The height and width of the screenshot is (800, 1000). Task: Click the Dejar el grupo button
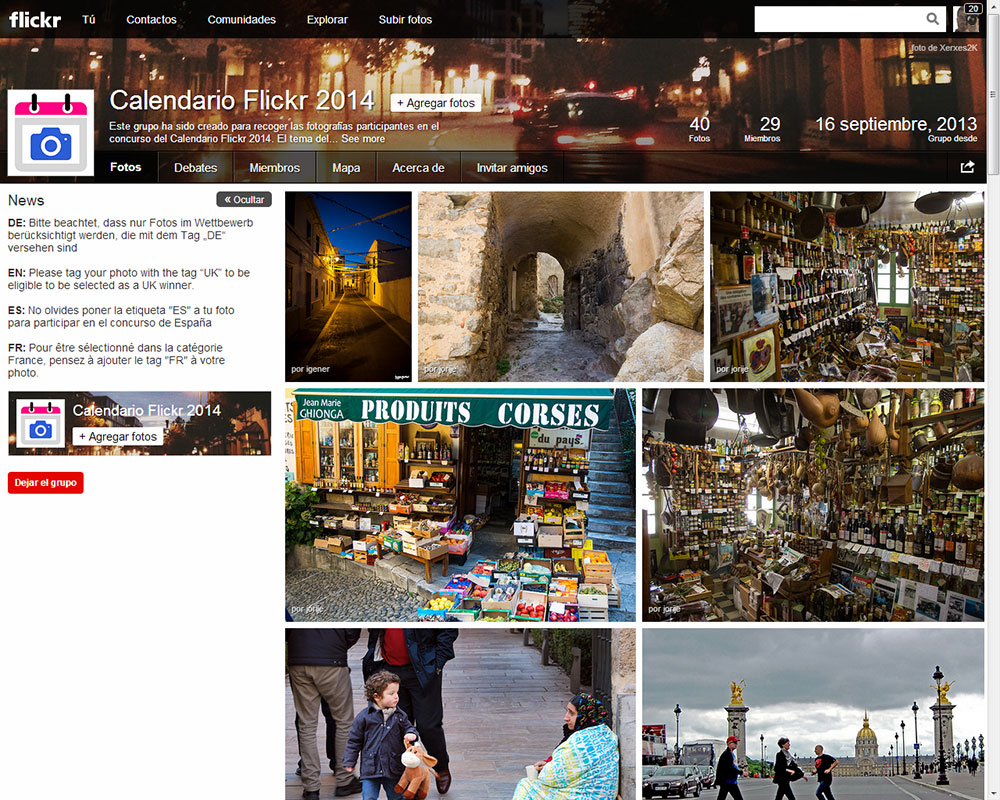[x=45, y=482]
